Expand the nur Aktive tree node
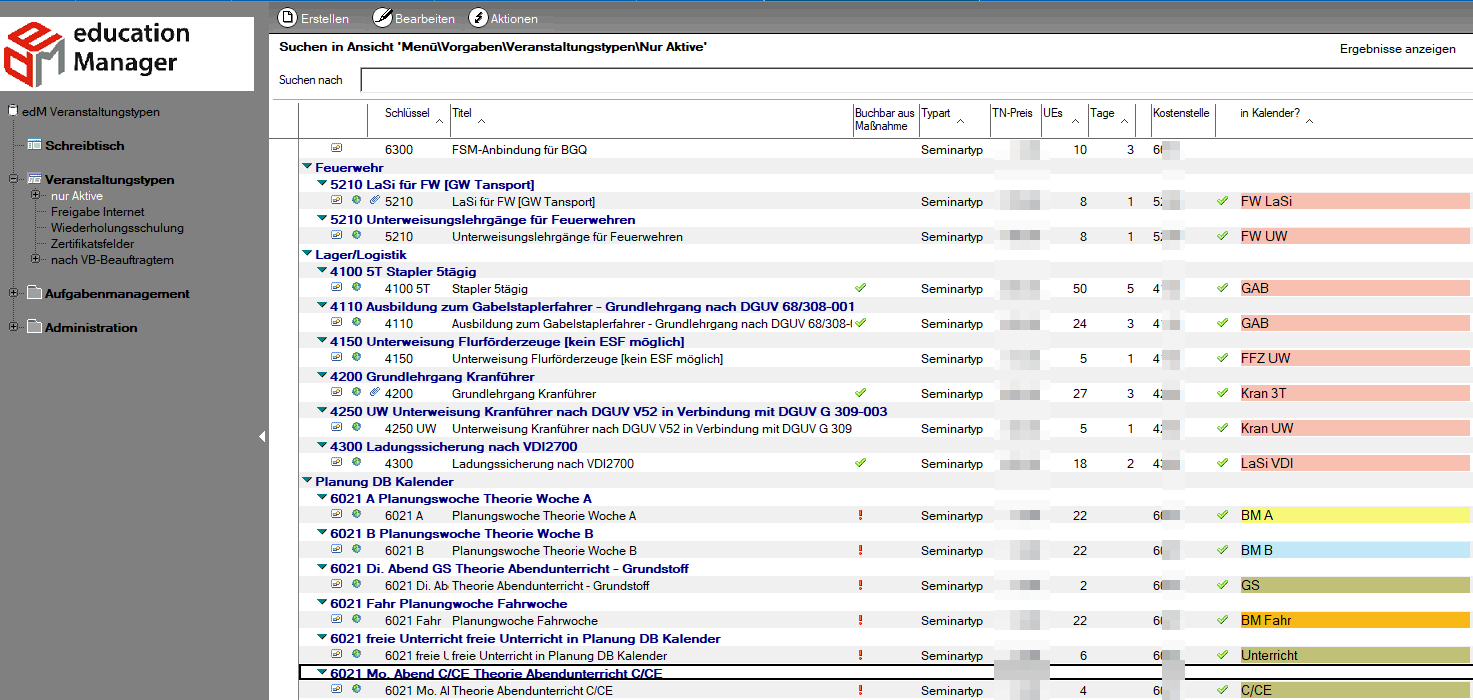 pos(35,195)
